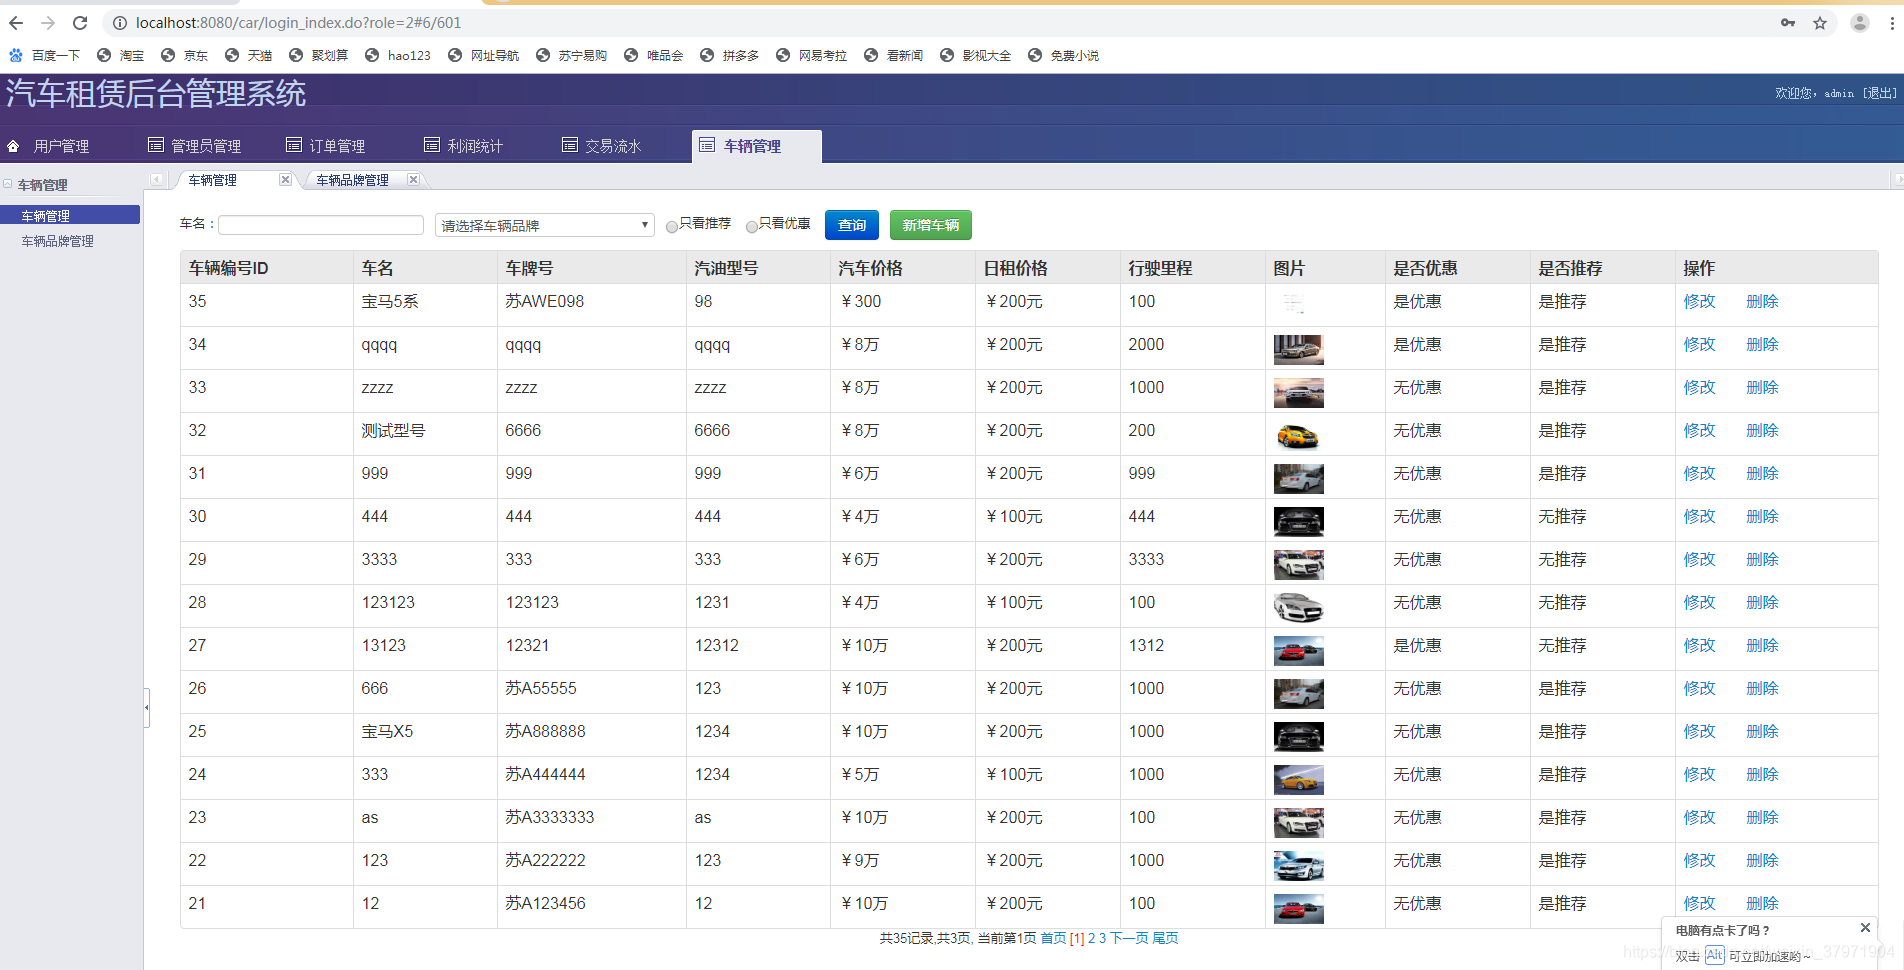The image size is (1904, 970).
Task: Collapse the left sidebar with handle
Action: [147, 707]
